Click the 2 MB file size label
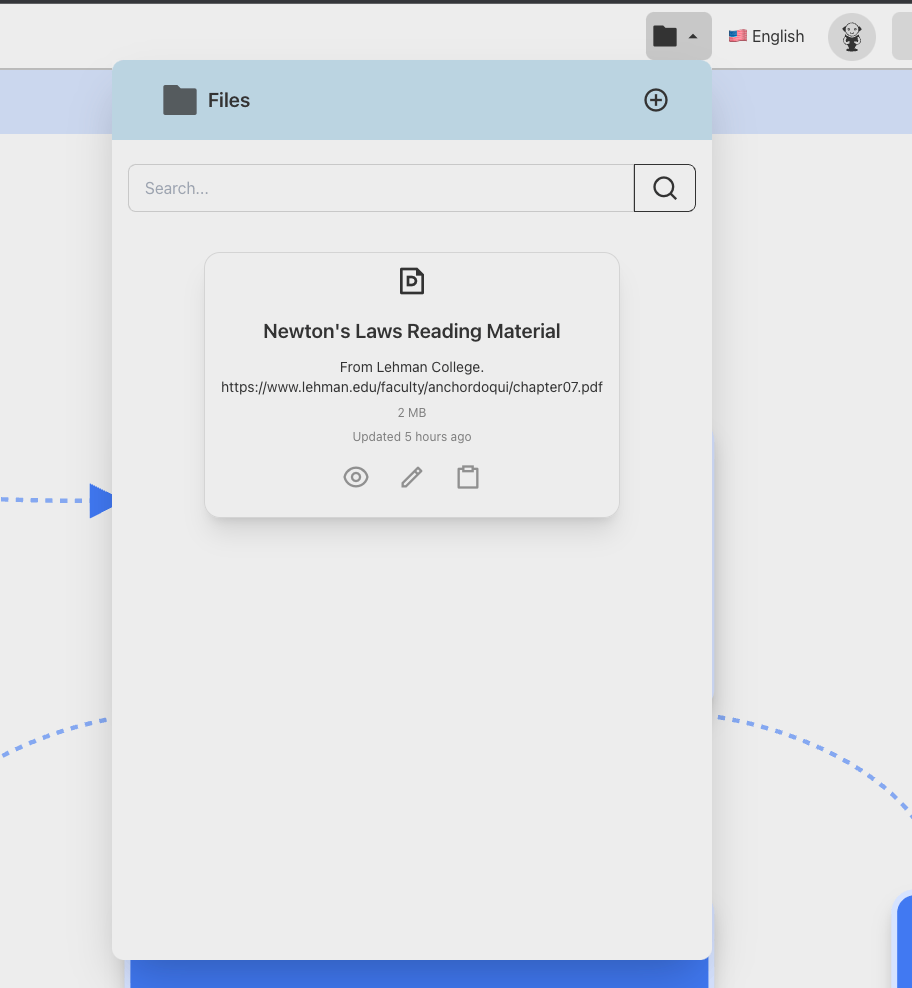The width and height of the screenshot is (912, 988). click(412, 413)
